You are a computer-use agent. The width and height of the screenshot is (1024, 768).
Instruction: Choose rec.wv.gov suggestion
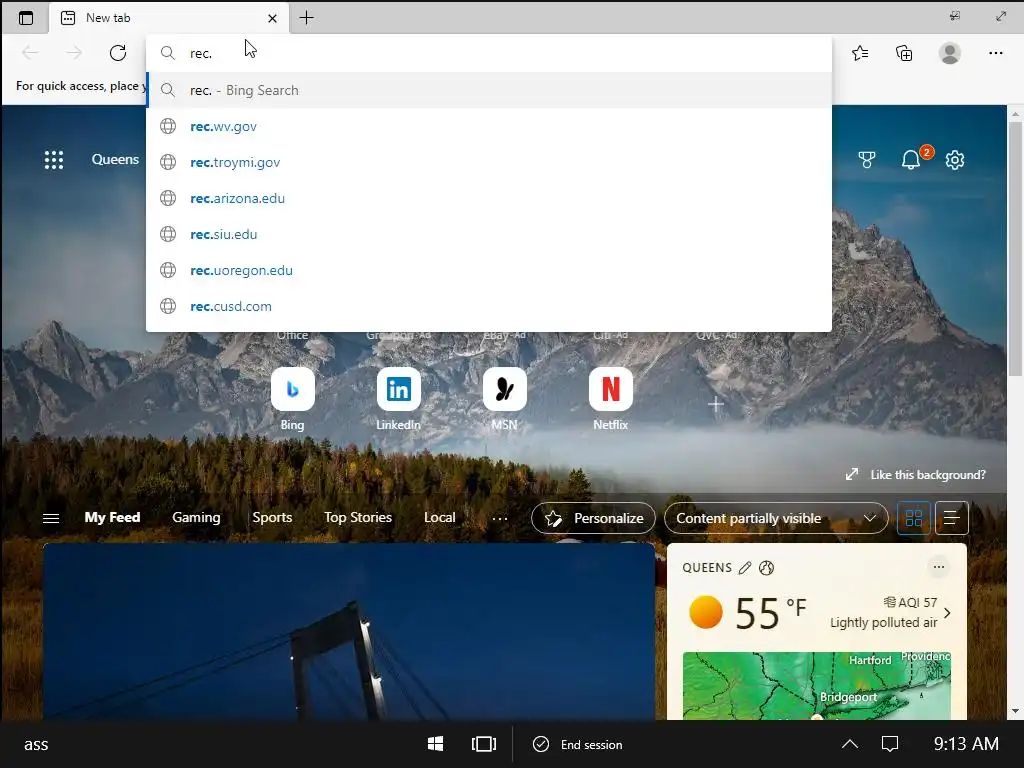tap(488, 126)
